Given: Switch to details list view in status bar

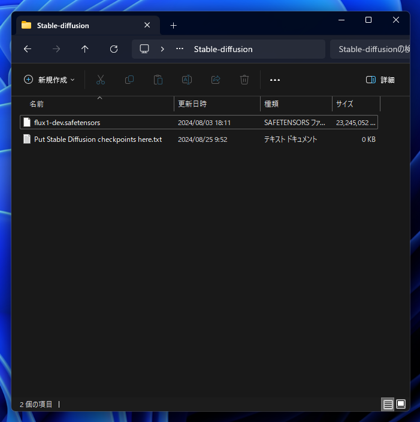Looking at the screenshot, I should click(x=388, y=404).
